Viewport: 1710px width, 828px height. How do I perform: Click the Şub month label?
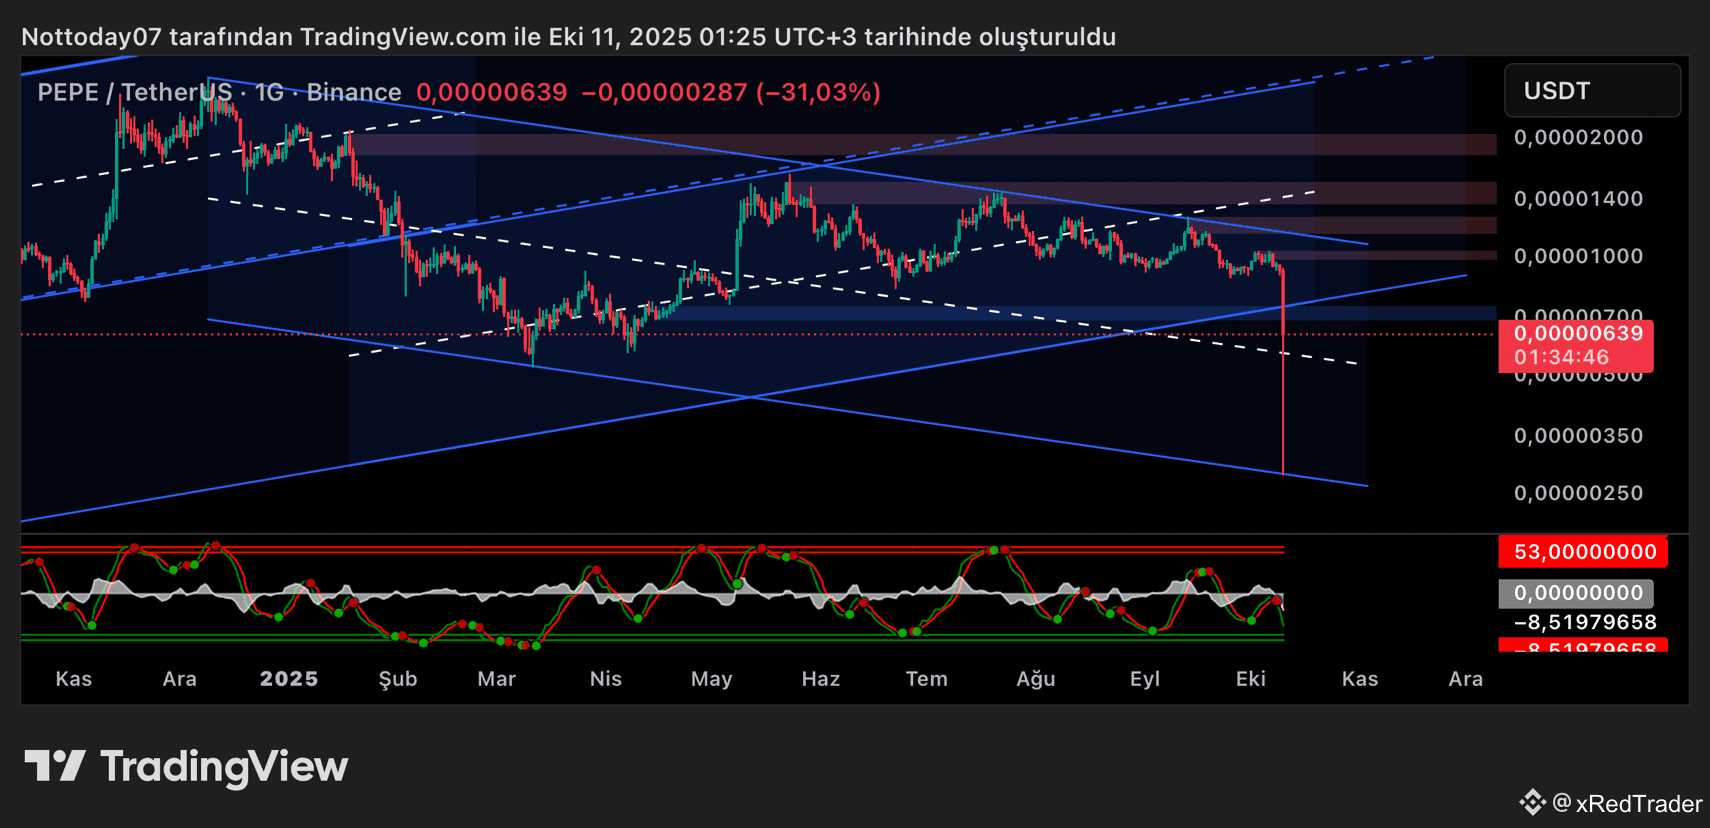pos(398,679)
